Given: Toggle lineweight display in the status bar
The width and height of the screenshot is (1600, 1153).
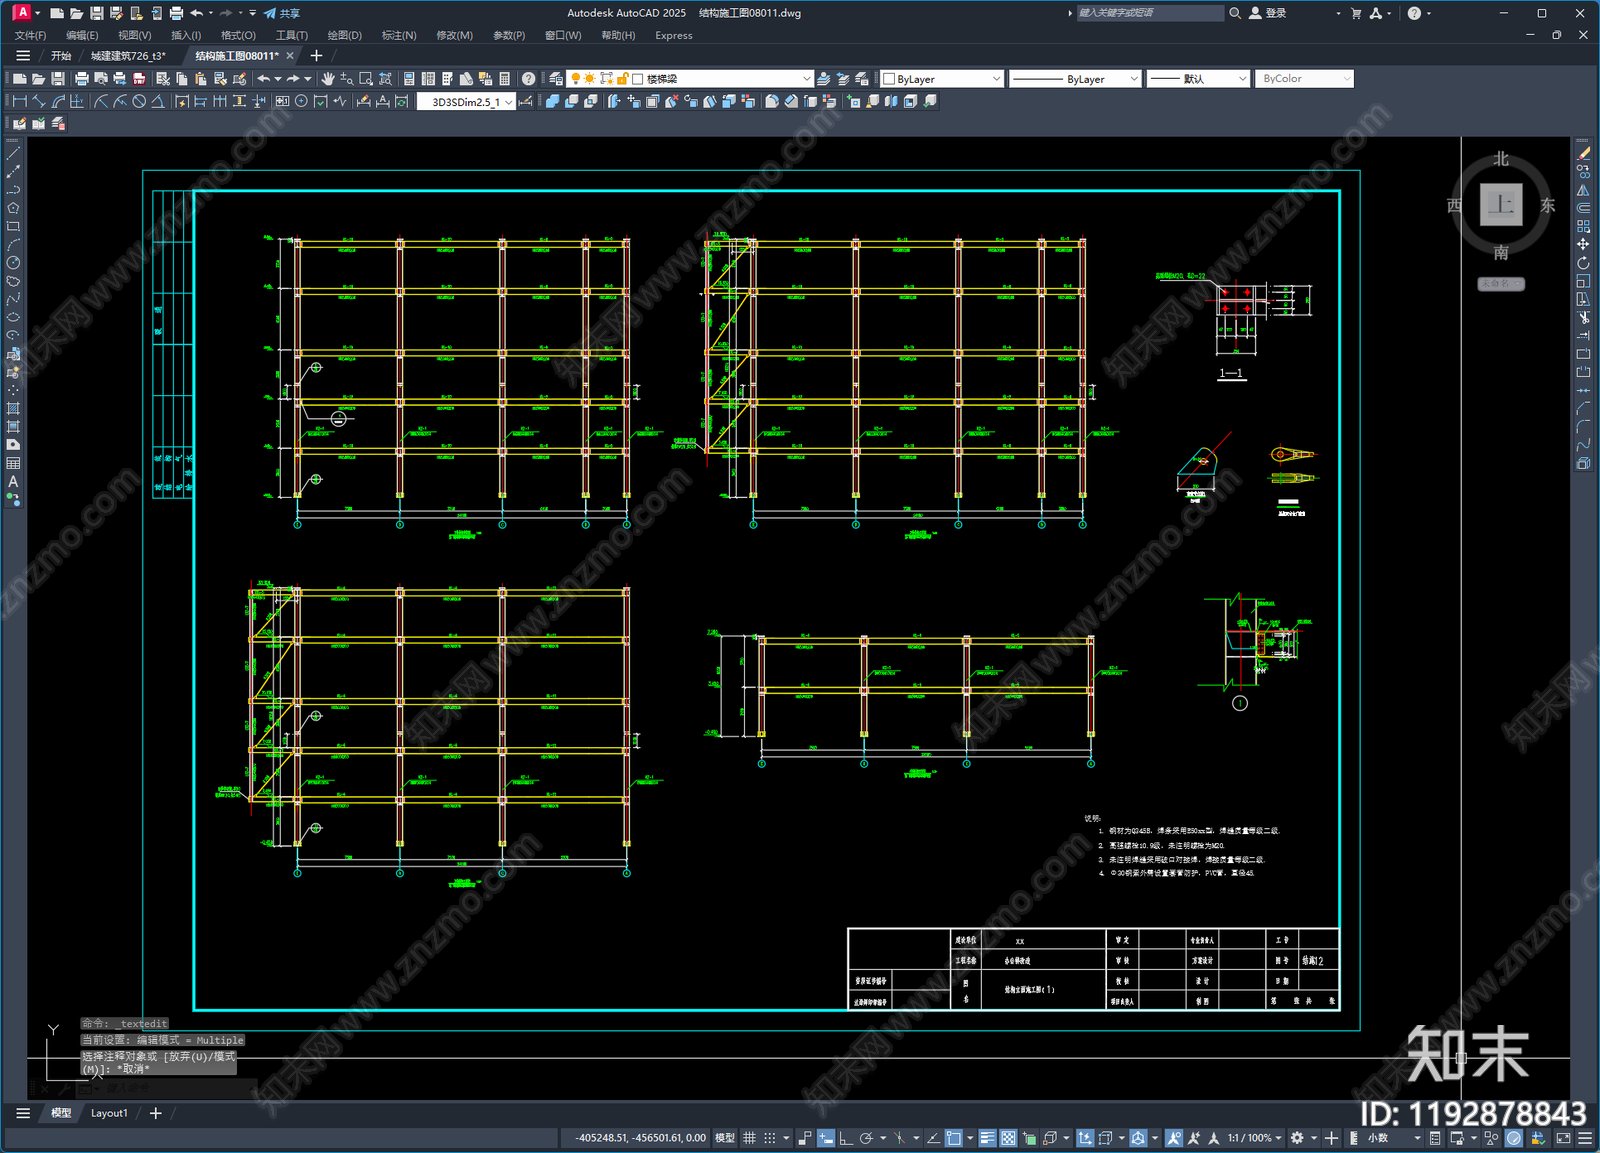Looking at the screenshot, I should (x=987, y=1138).
